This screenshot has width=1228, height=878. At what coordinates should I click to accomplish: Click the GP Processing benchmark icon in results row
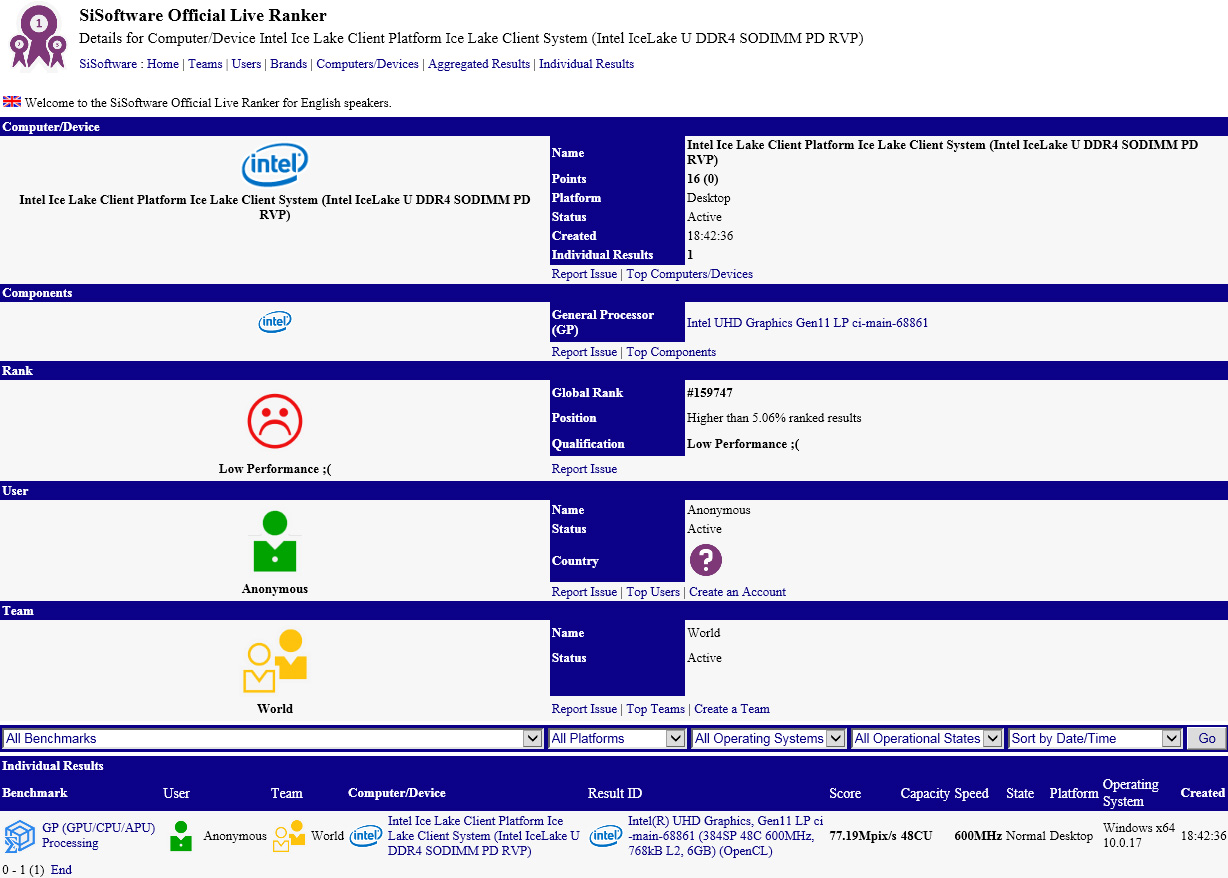click(x=20, y=836)
